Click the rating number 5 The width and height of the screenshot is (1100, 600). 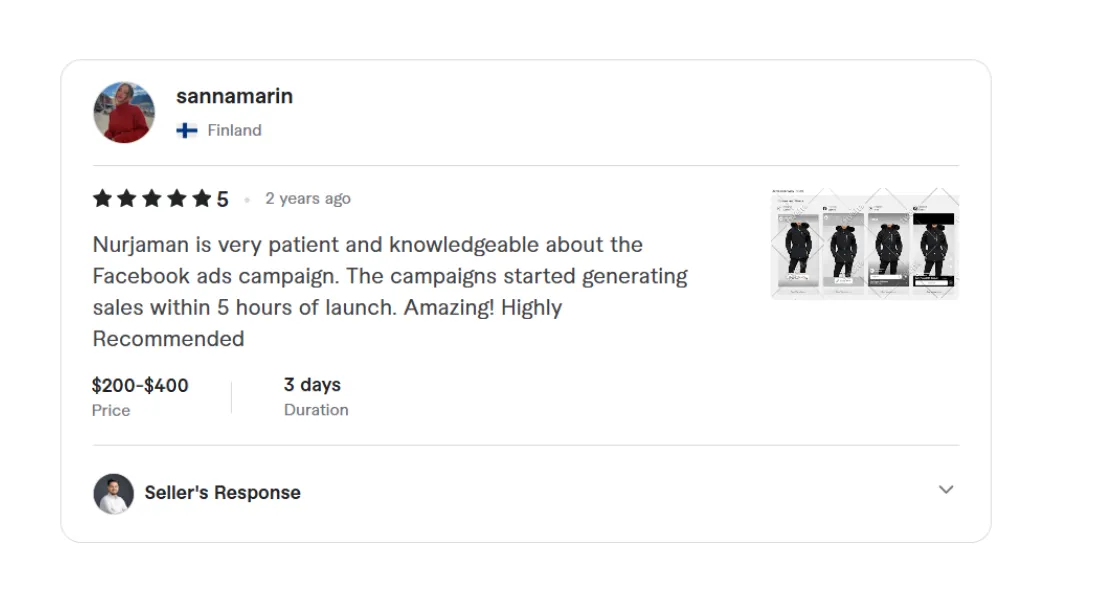tap(222, 199)
